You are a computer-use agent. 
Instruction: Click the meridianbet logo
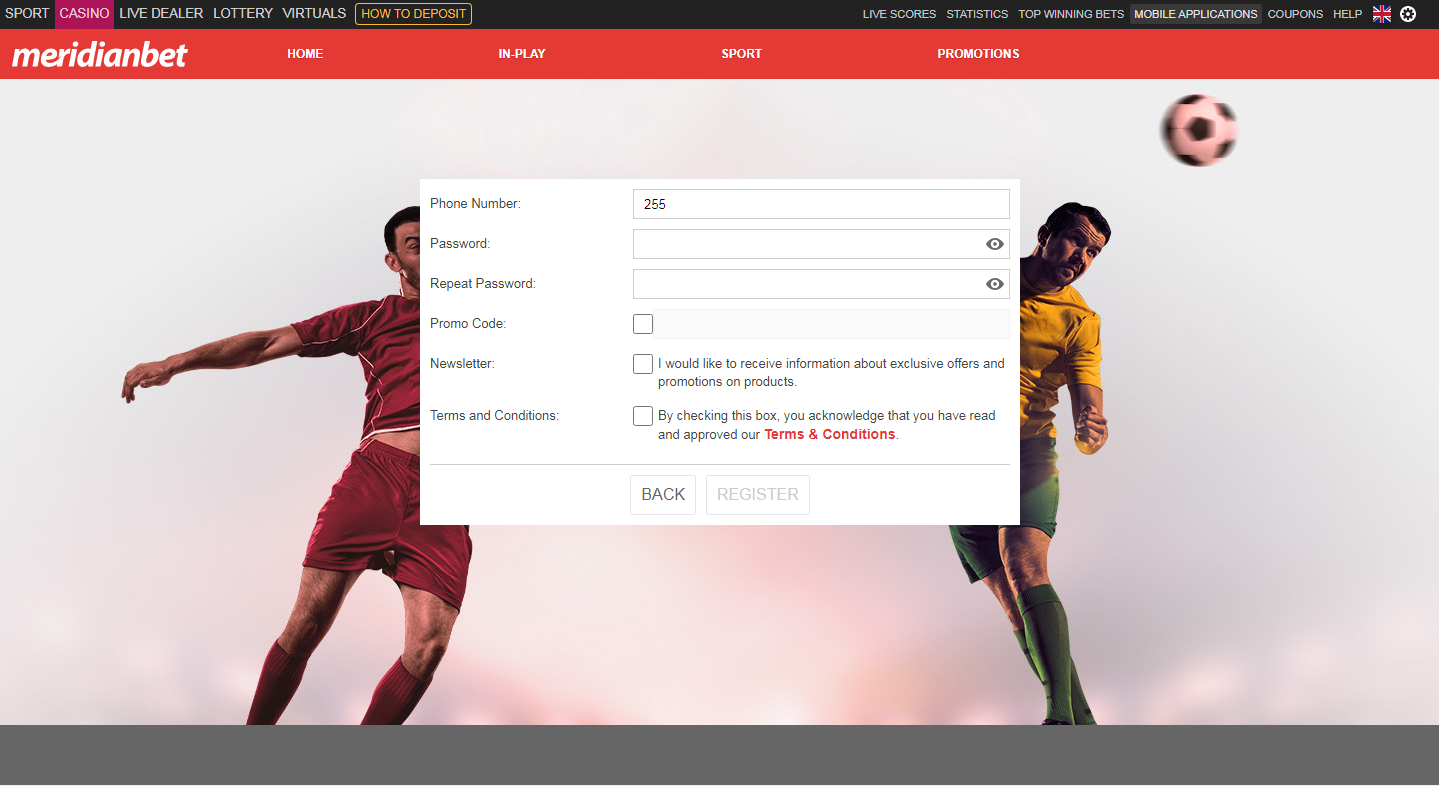point(99,54)
